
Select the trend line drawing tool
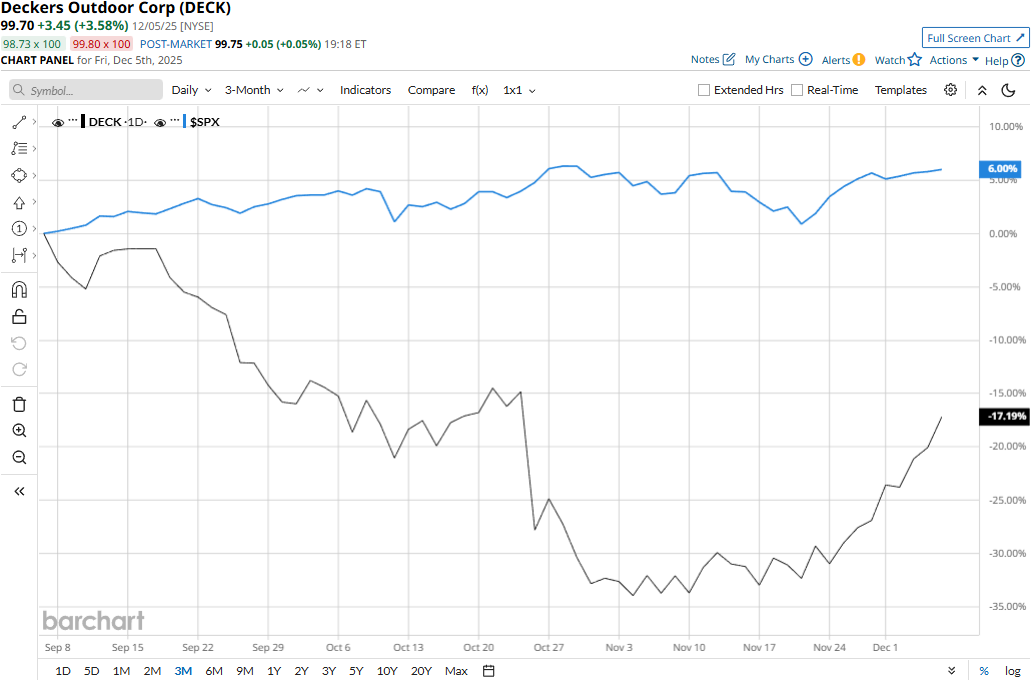tap(18, 122)
